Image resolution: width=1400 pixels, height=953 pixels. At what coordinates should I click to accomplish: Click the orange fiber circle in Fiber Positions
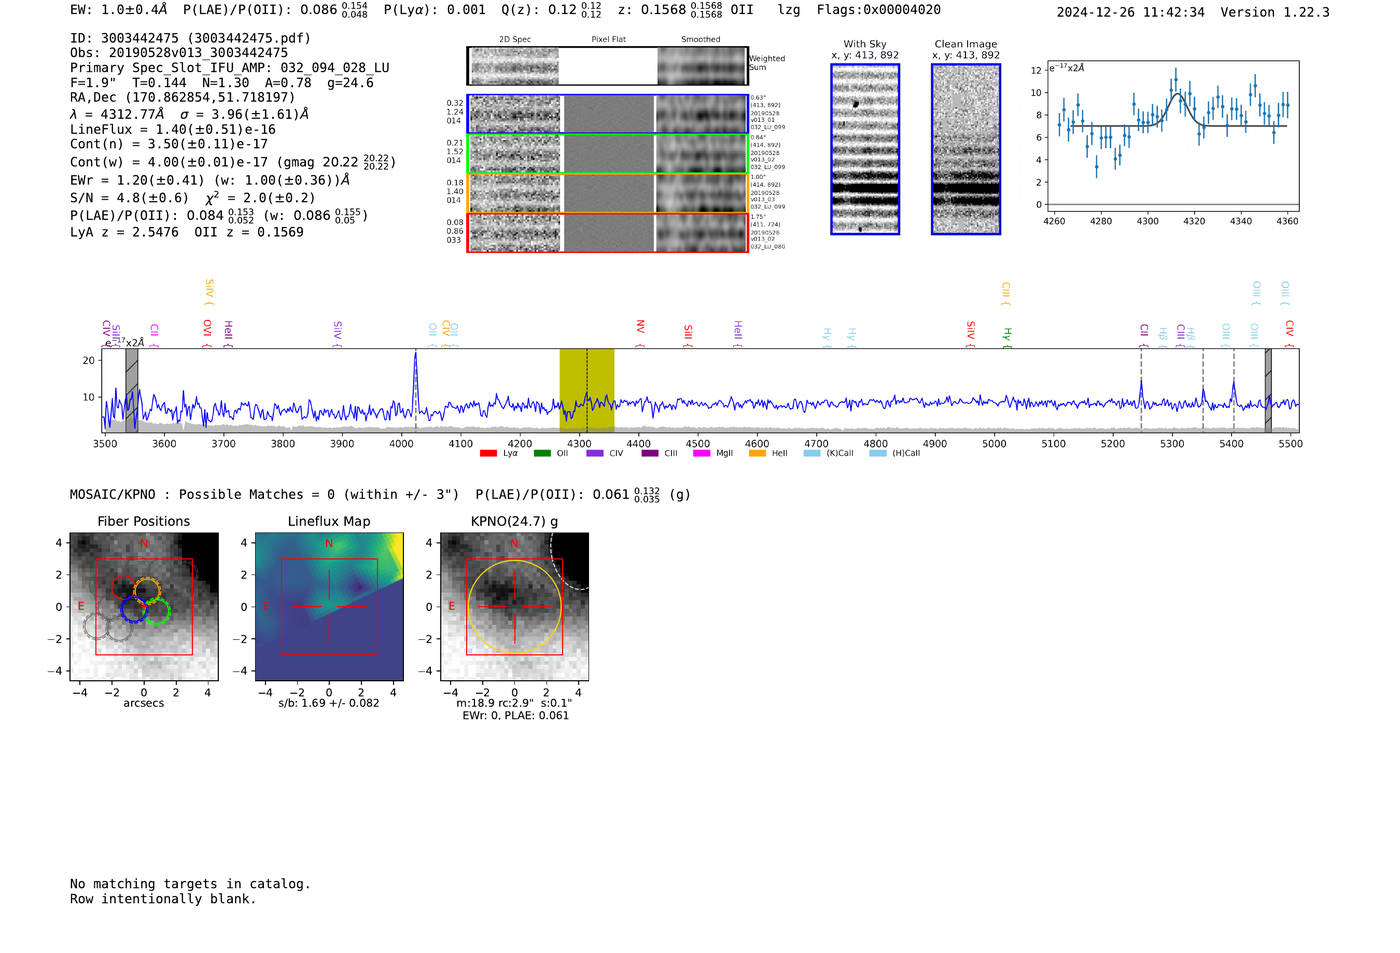[147, 590]
